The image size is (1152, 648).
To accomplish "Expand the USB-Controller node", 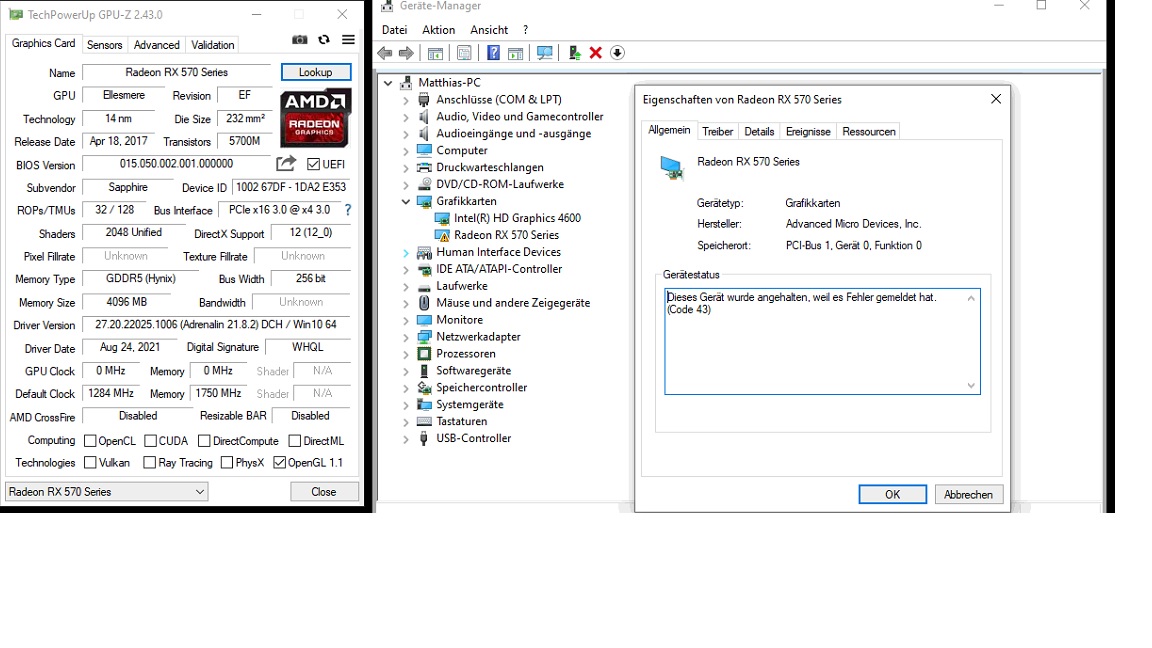I will (x=406, y=439).
